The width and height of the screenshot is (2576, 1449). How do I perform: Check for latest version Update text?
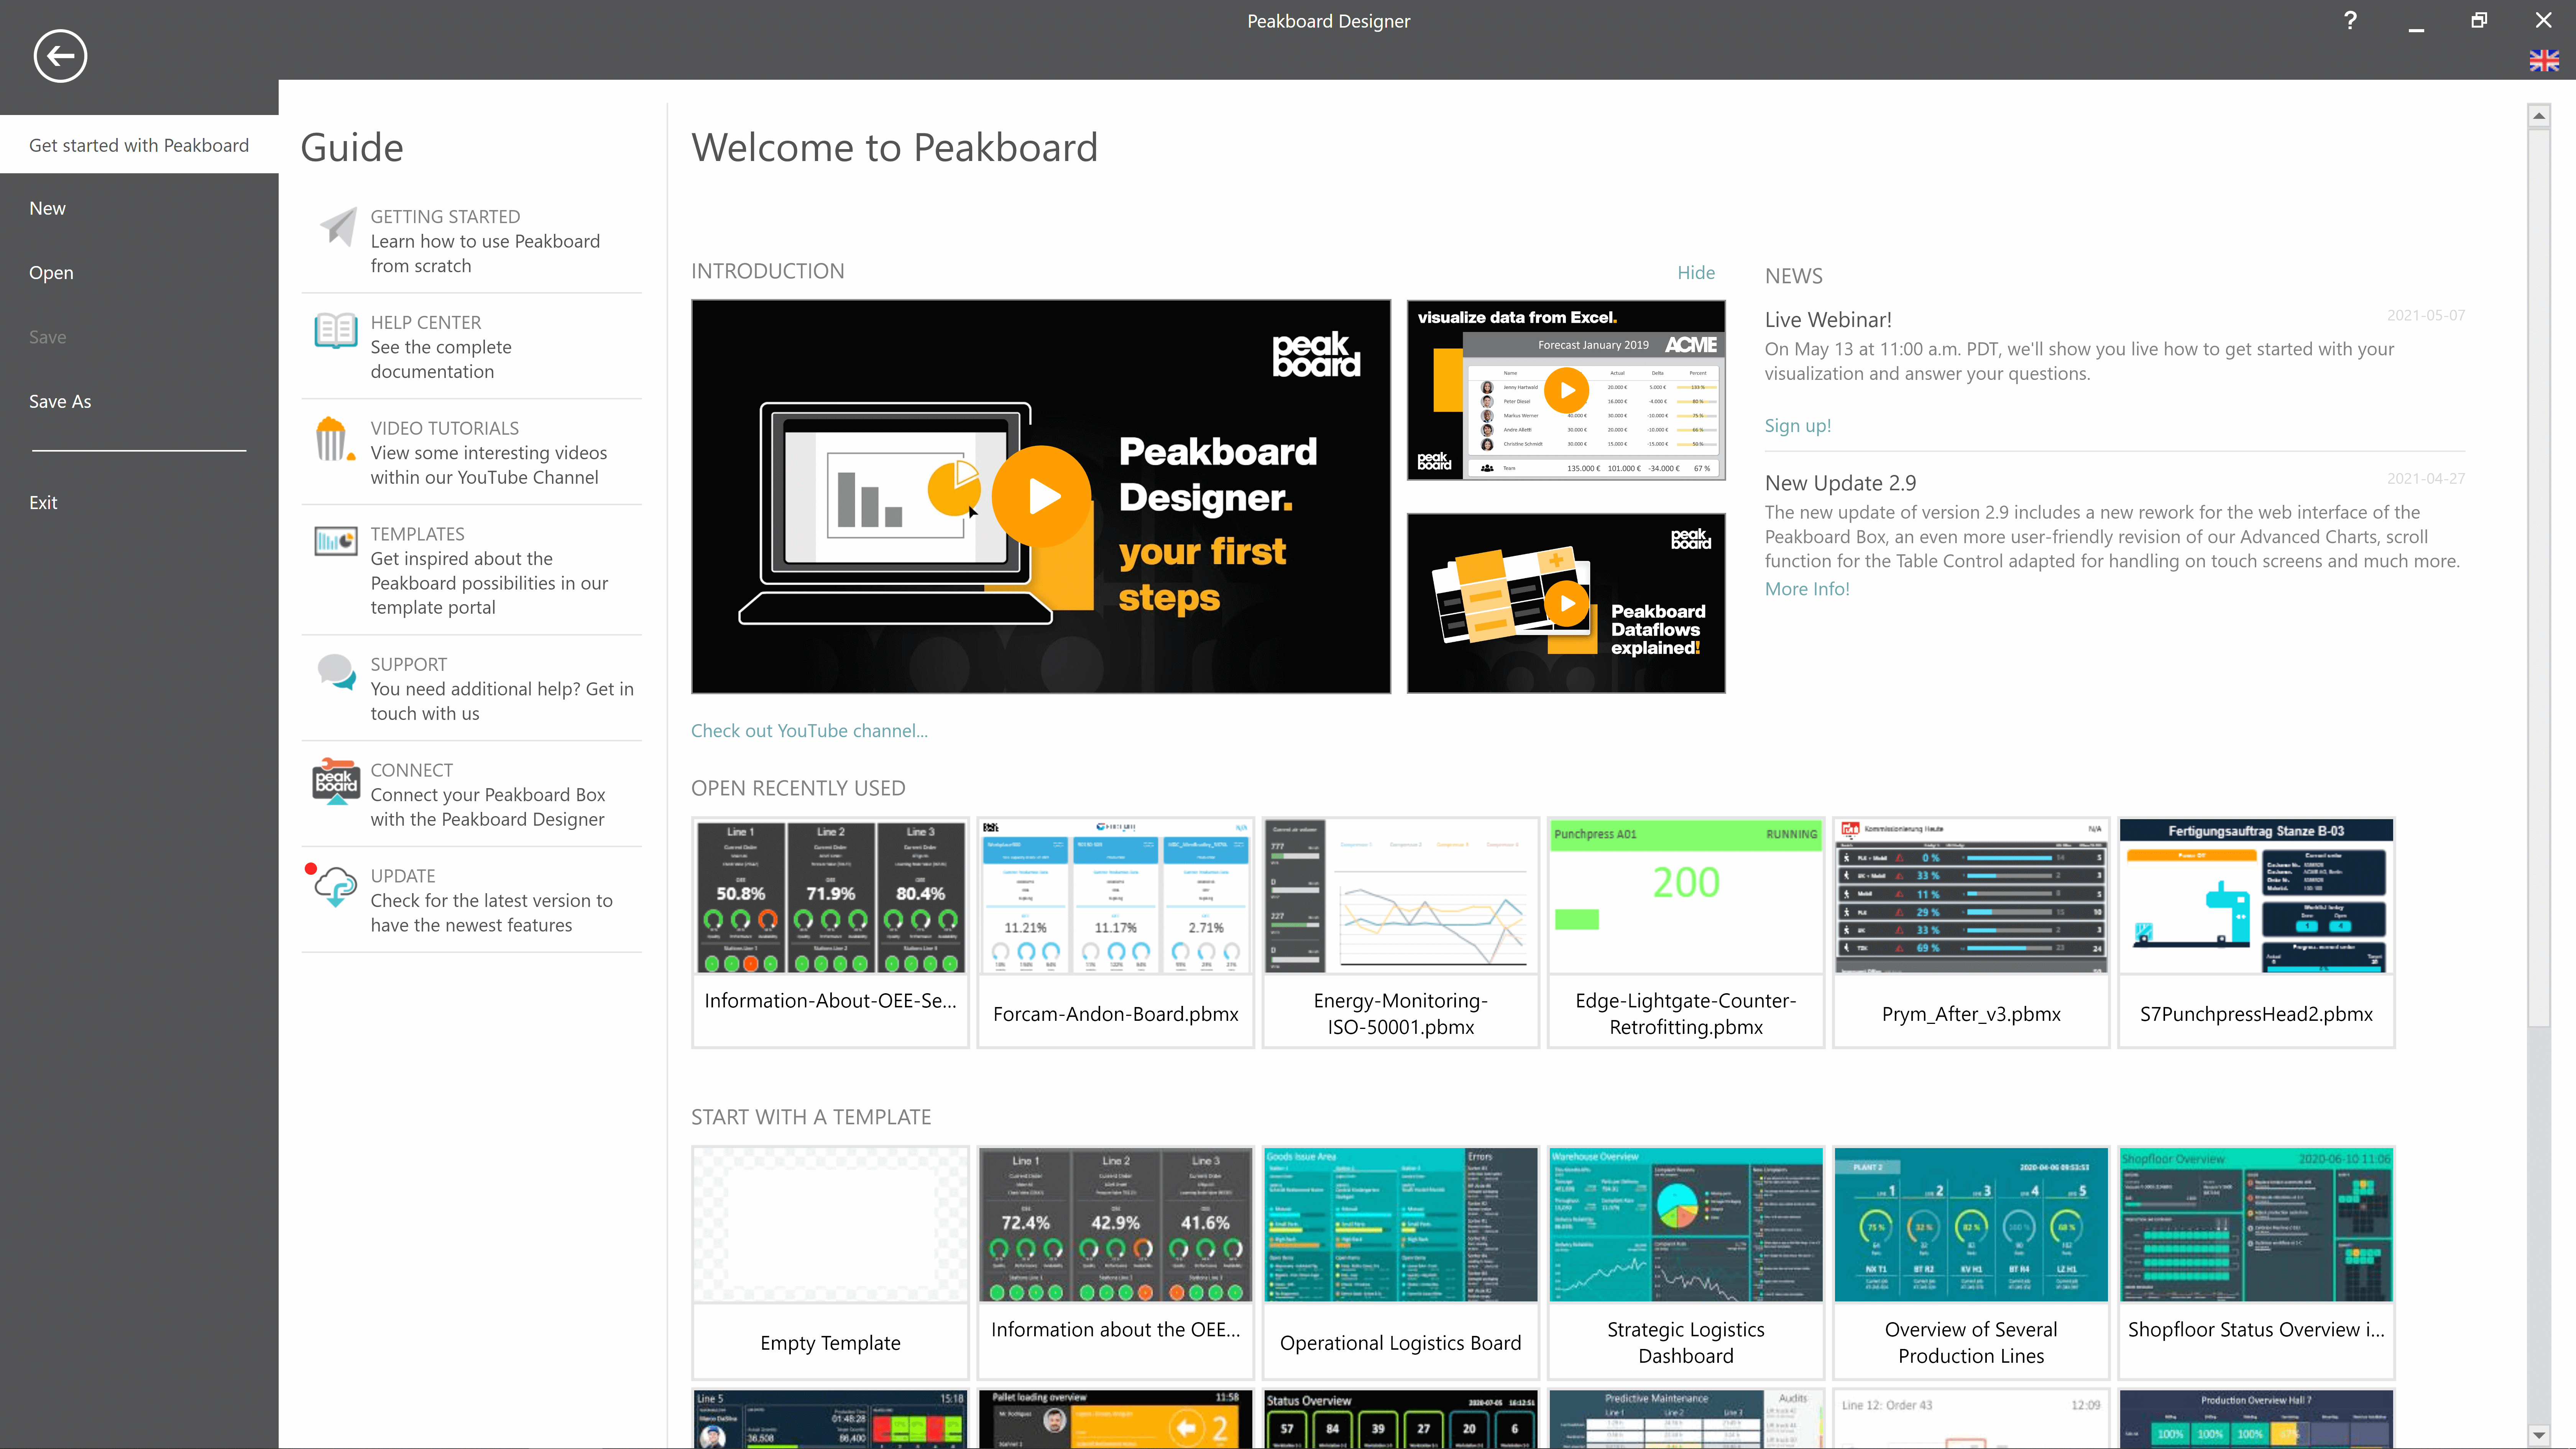[x=491, y=900]
